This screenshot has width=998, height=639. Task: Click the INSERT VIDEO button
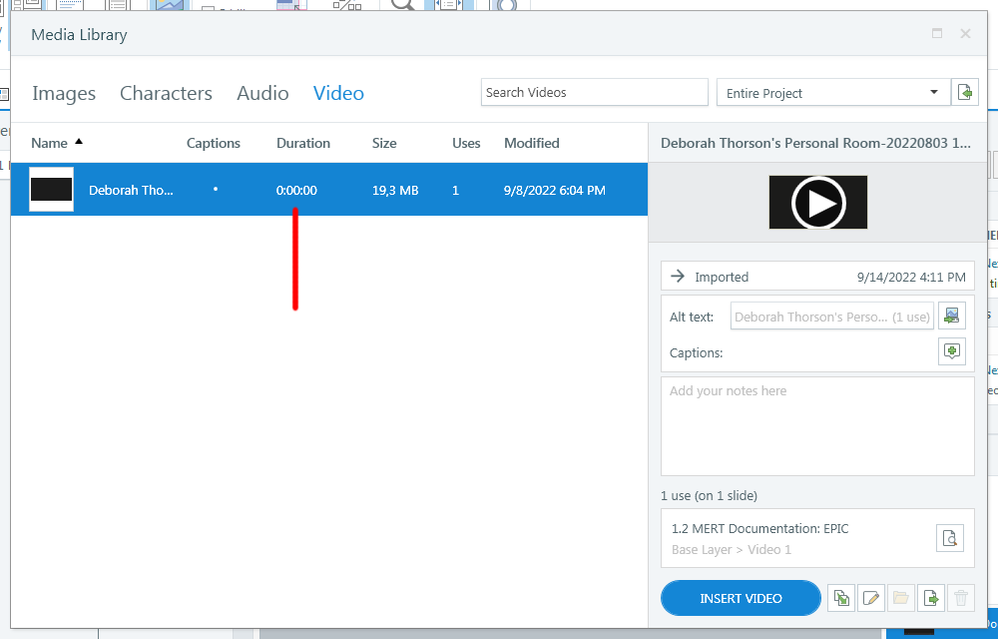coord(741,598)
